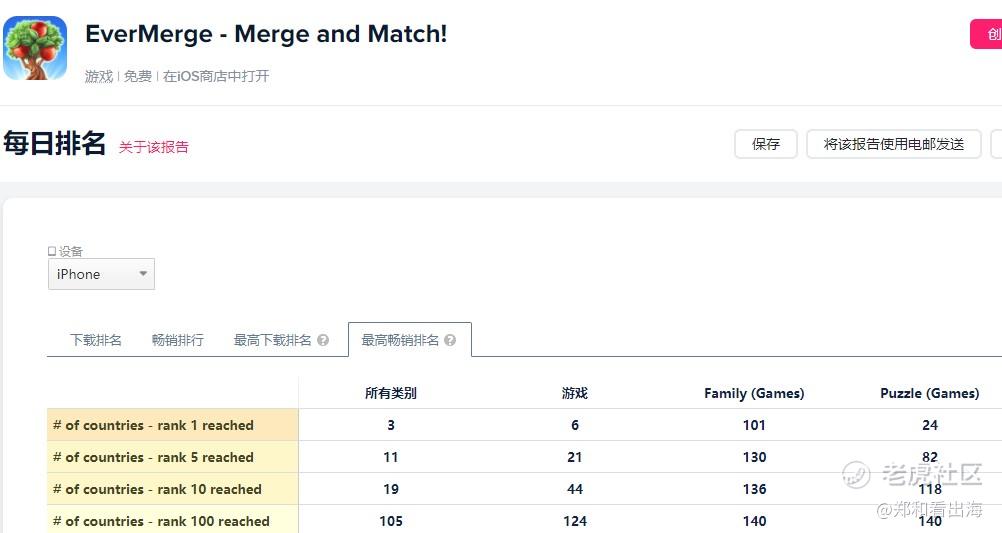
Task: Click help icon beside 最高下载排名 tab
Action: [323, 340]
